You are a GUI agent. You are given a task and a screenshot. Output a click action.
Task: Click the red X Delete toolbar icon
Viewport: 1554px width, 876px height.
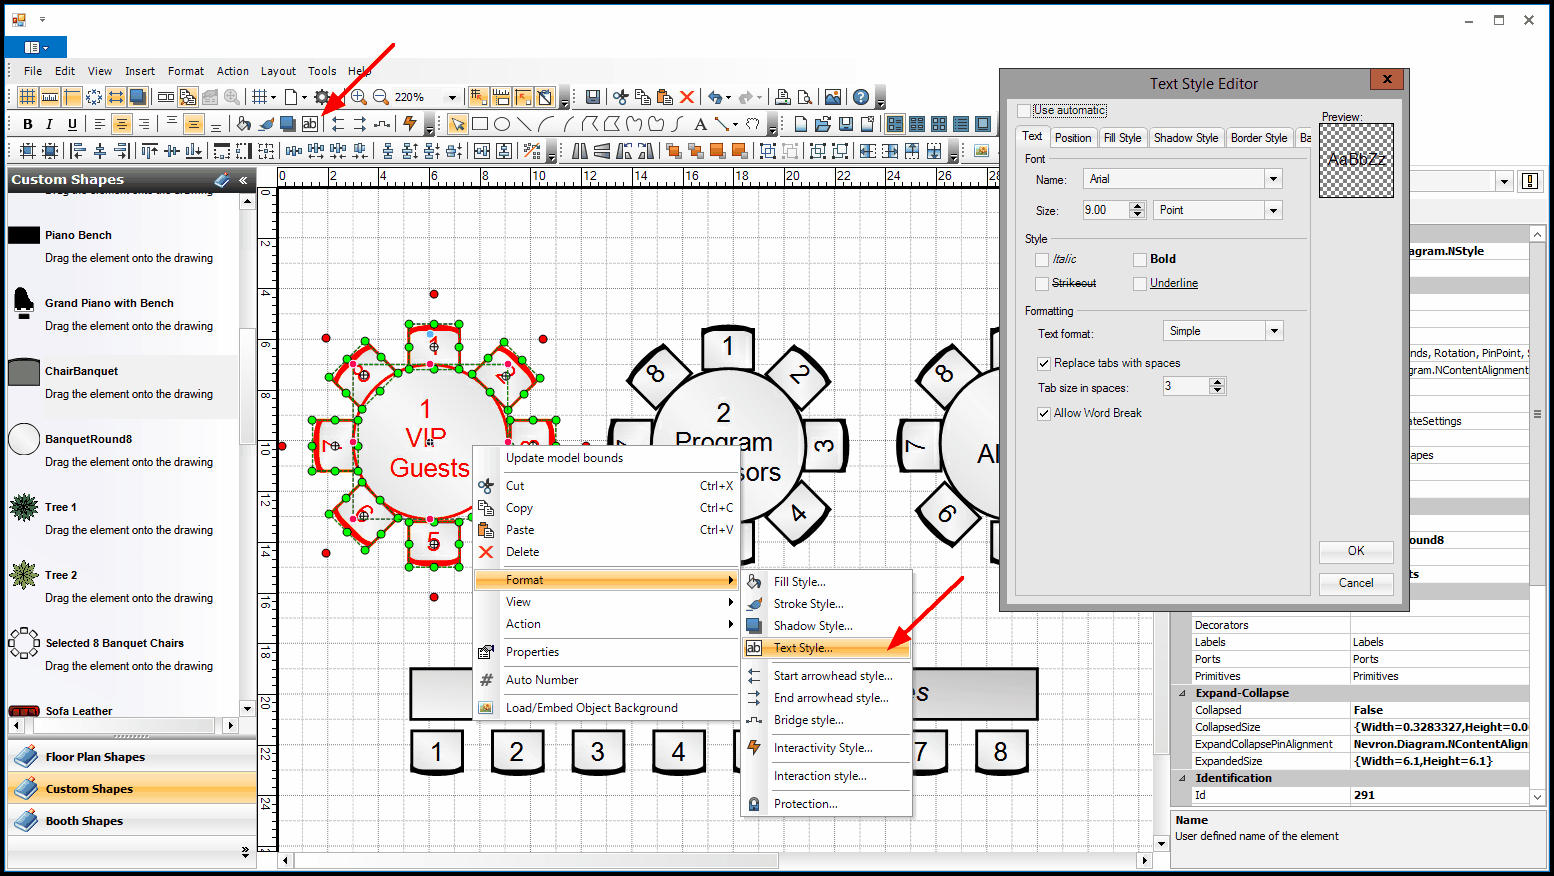687,97
